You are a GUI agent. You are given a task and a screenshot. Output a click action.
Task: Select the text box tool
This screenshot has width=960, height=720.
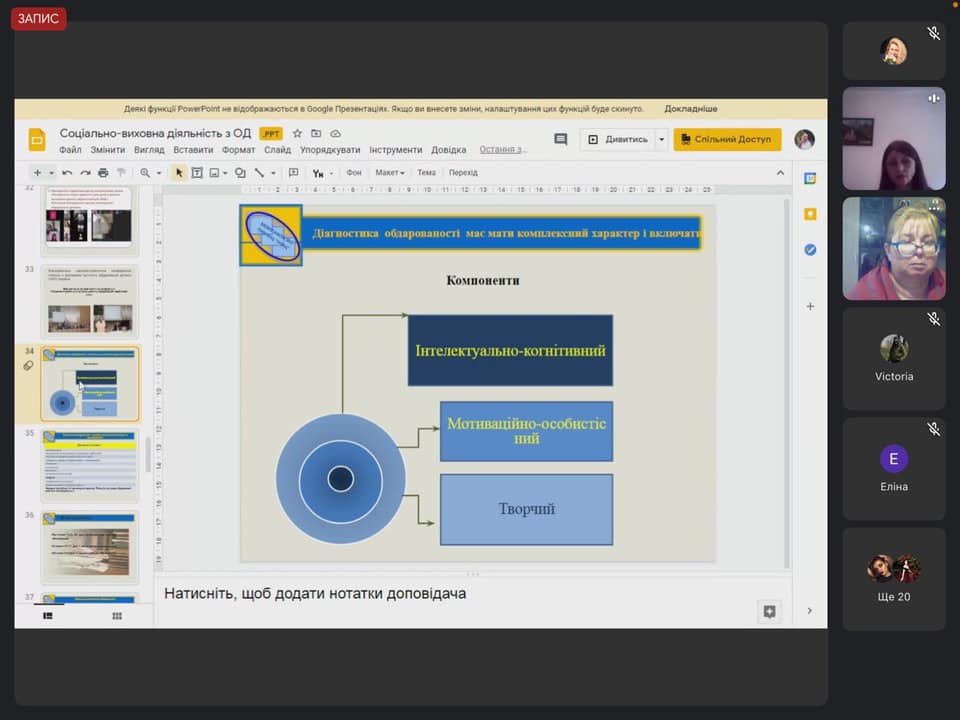click(x=197, y=173)
